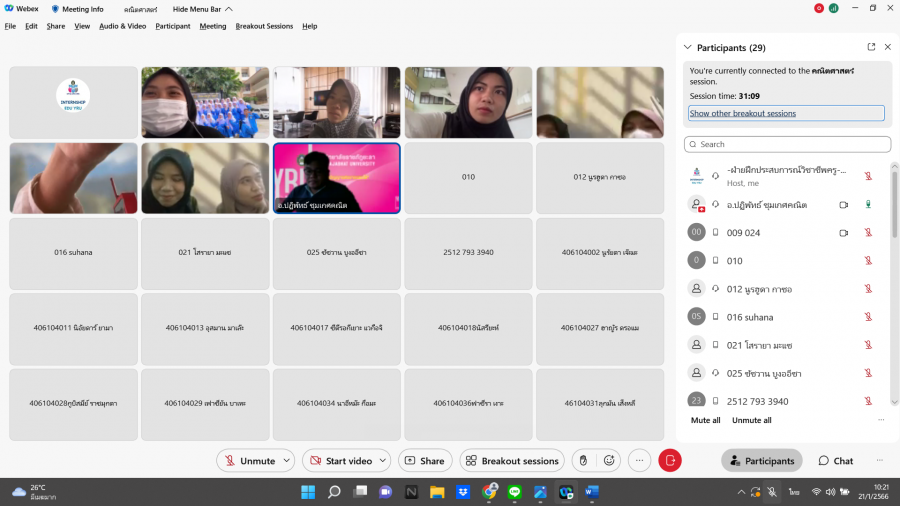Viewport: 900px width, 506px height.
Task: Open the emoji reactions picker
Action: [x=609, y=461]
